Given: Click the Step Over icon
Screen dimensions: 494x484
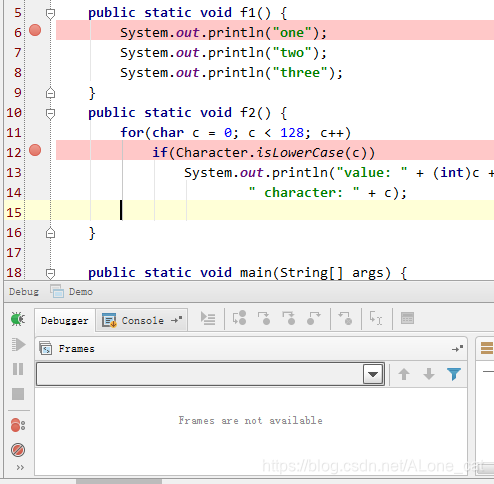Looking at the screenshot, I should click(239, 318).
